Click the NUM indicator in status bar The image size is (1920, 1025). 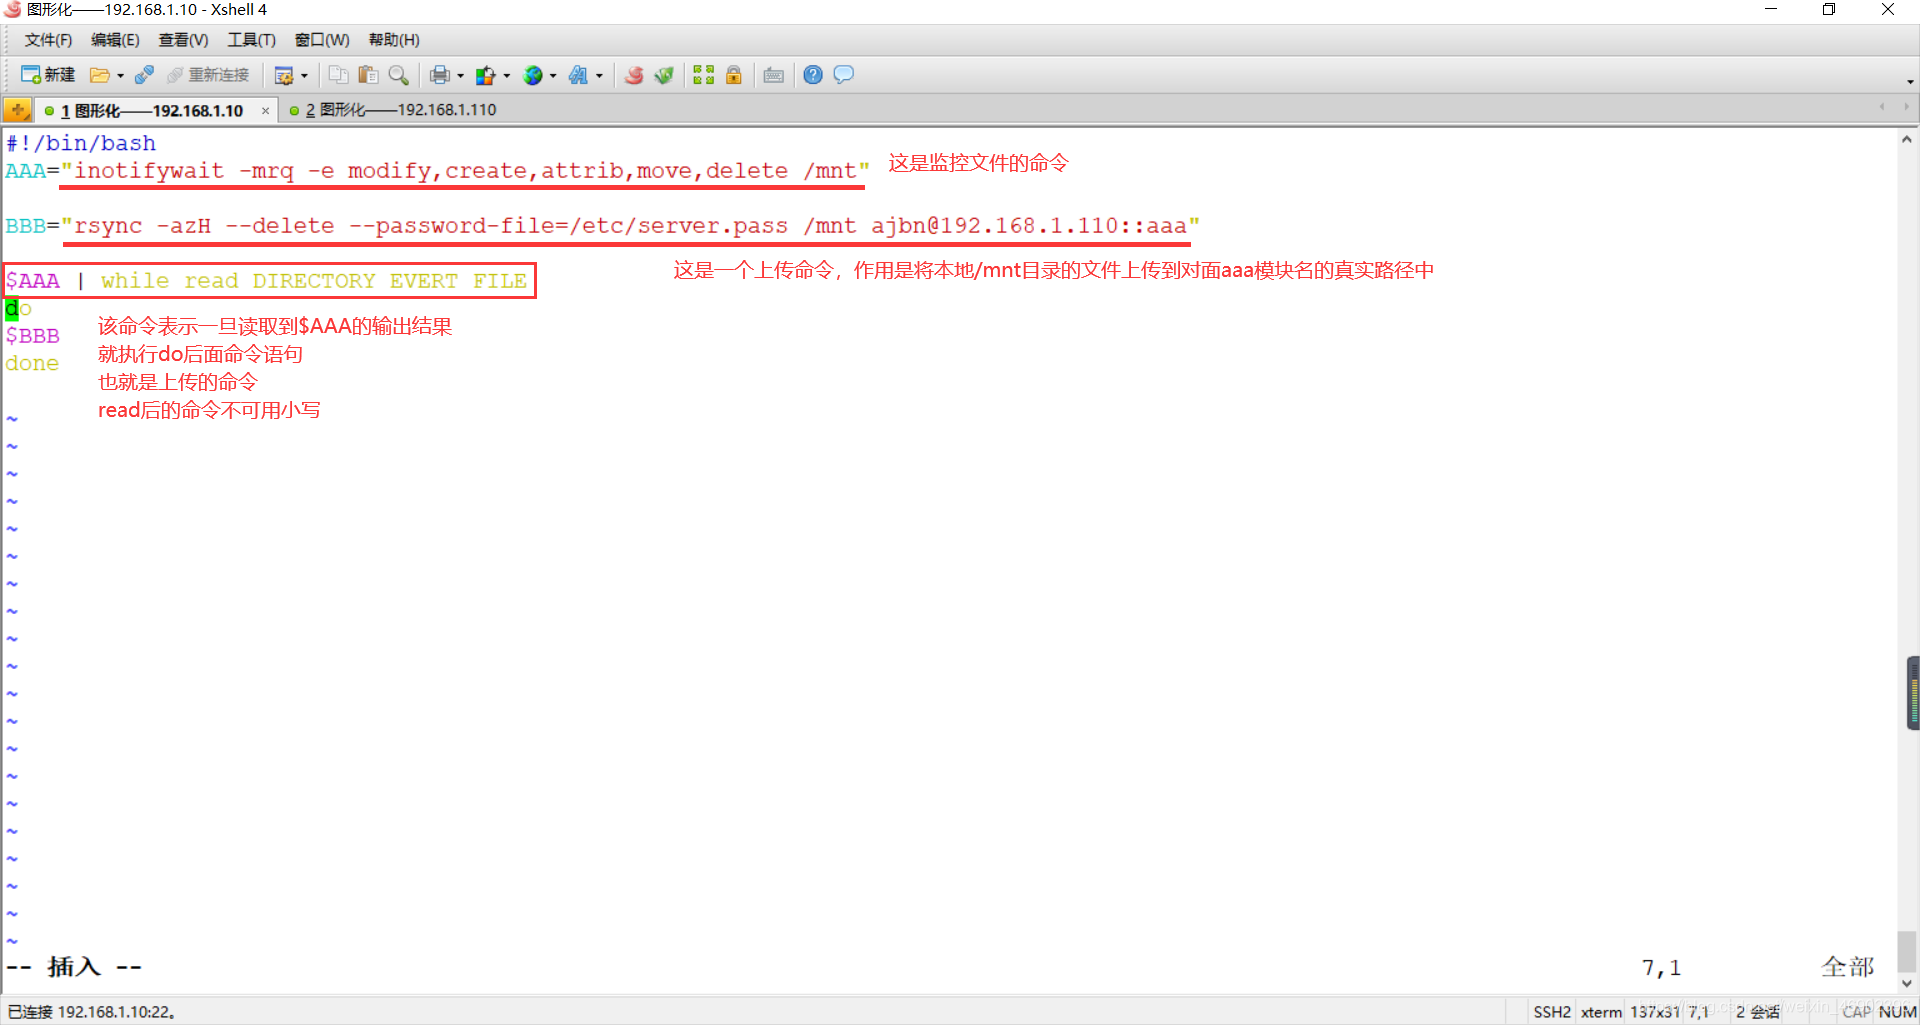(1898, 1012)
